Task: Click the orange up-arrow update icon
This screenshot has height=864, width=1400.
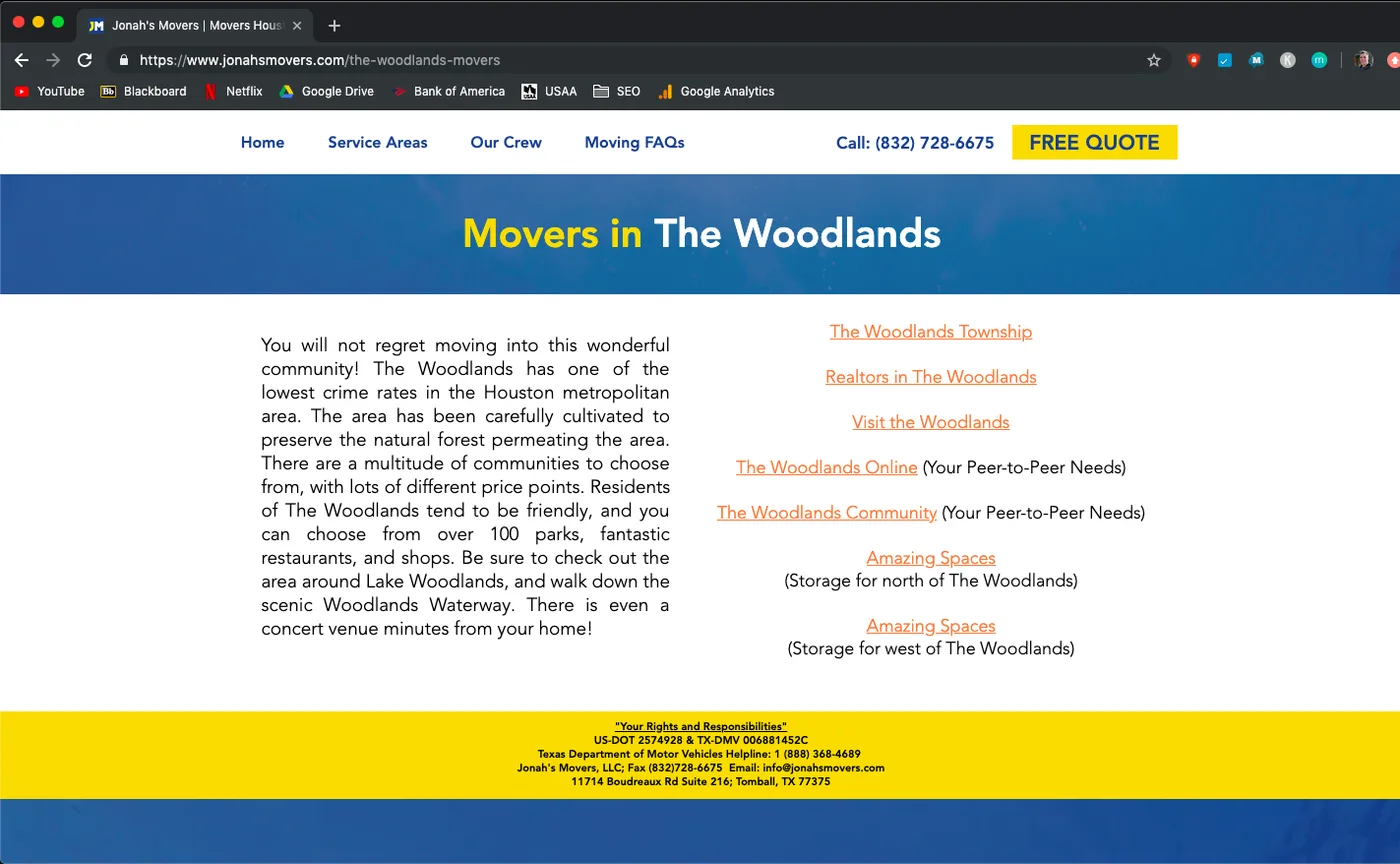Action: click(x=1393, y=60)
